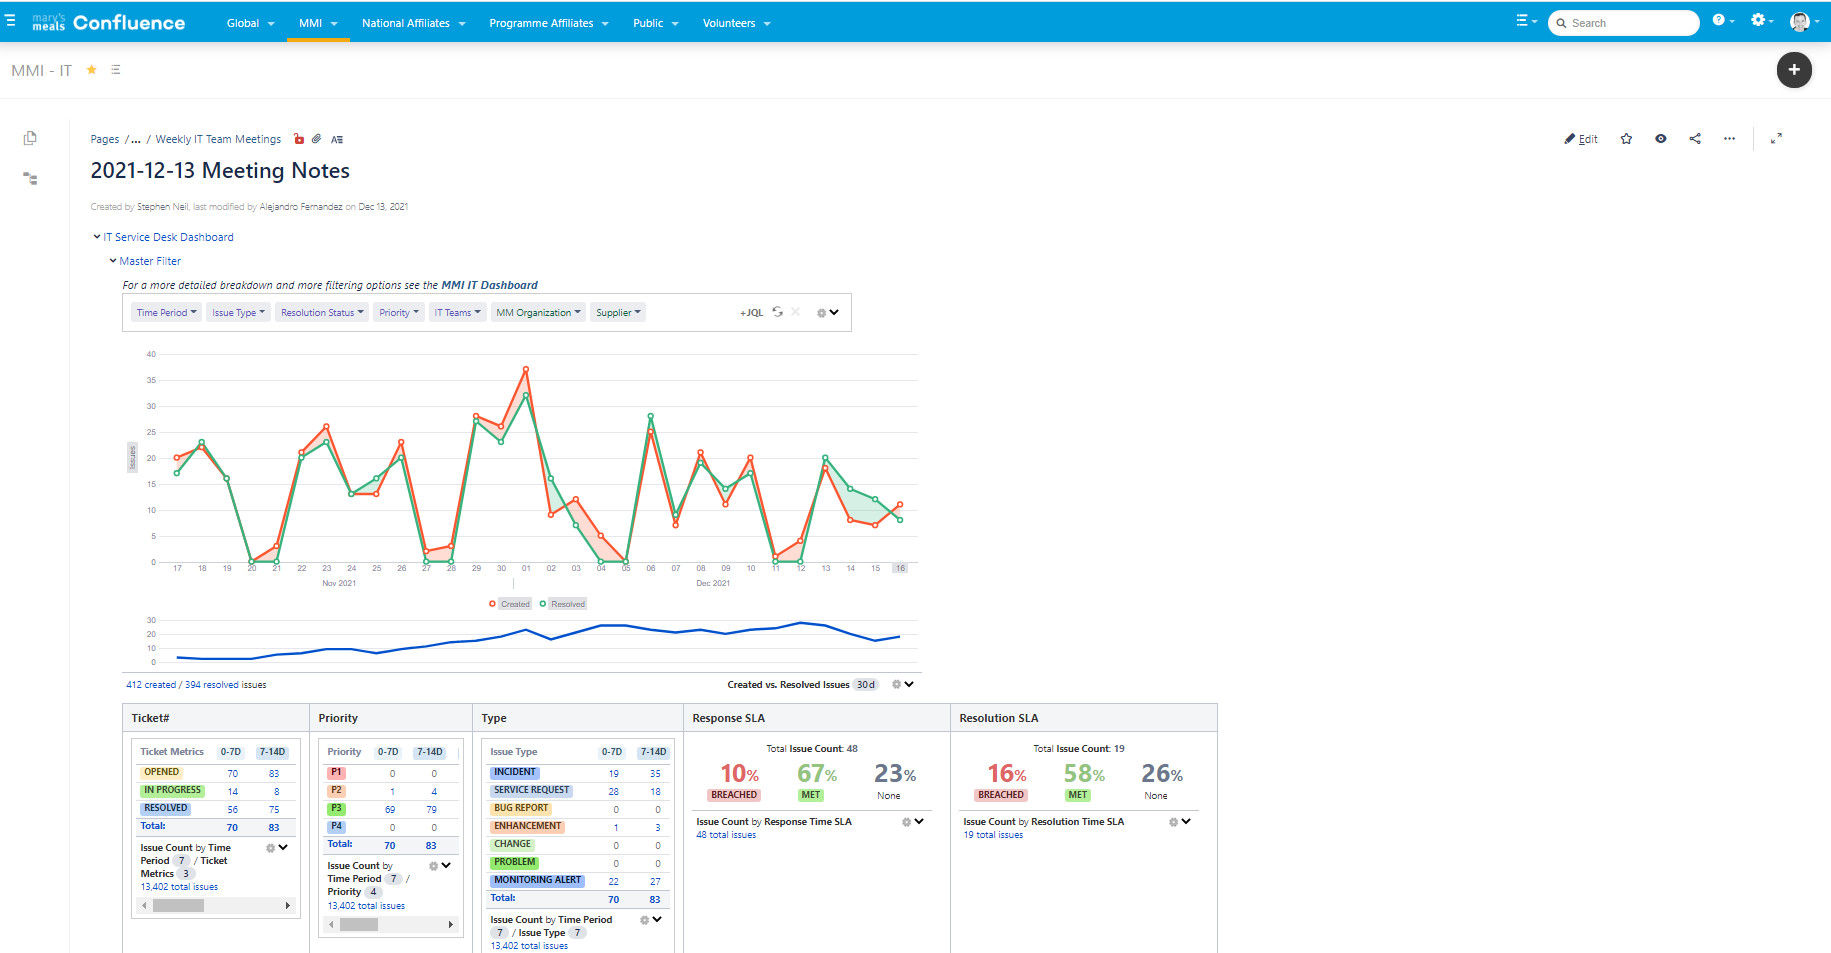Save page for later with star icon

1626,139
